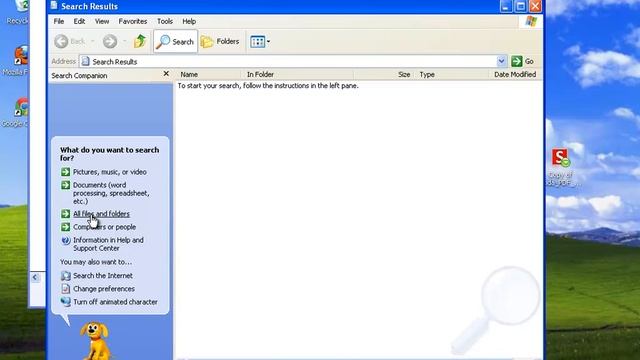Click the help question mark icon

coord(65,240)
